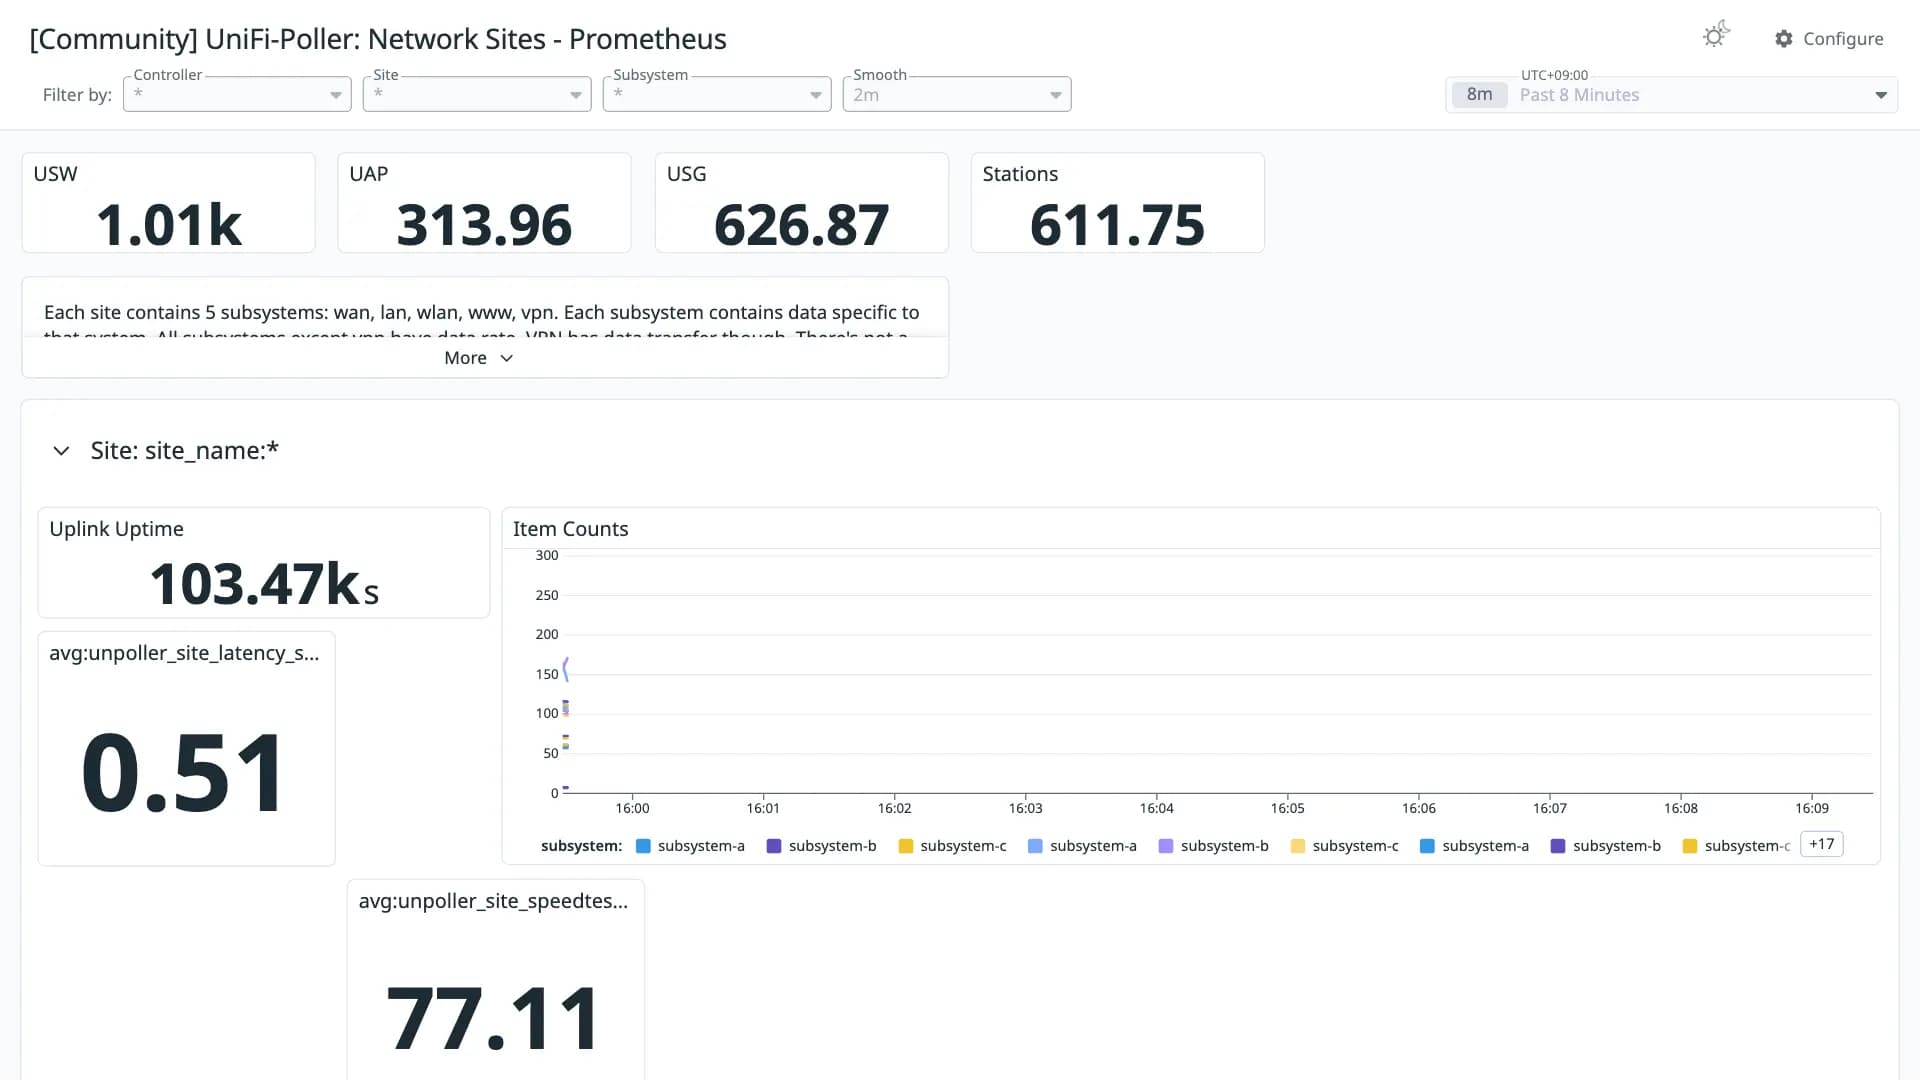Click the 16:04 time axis label
This screenshot has height=1080, width=1920.
(1156, 808)
